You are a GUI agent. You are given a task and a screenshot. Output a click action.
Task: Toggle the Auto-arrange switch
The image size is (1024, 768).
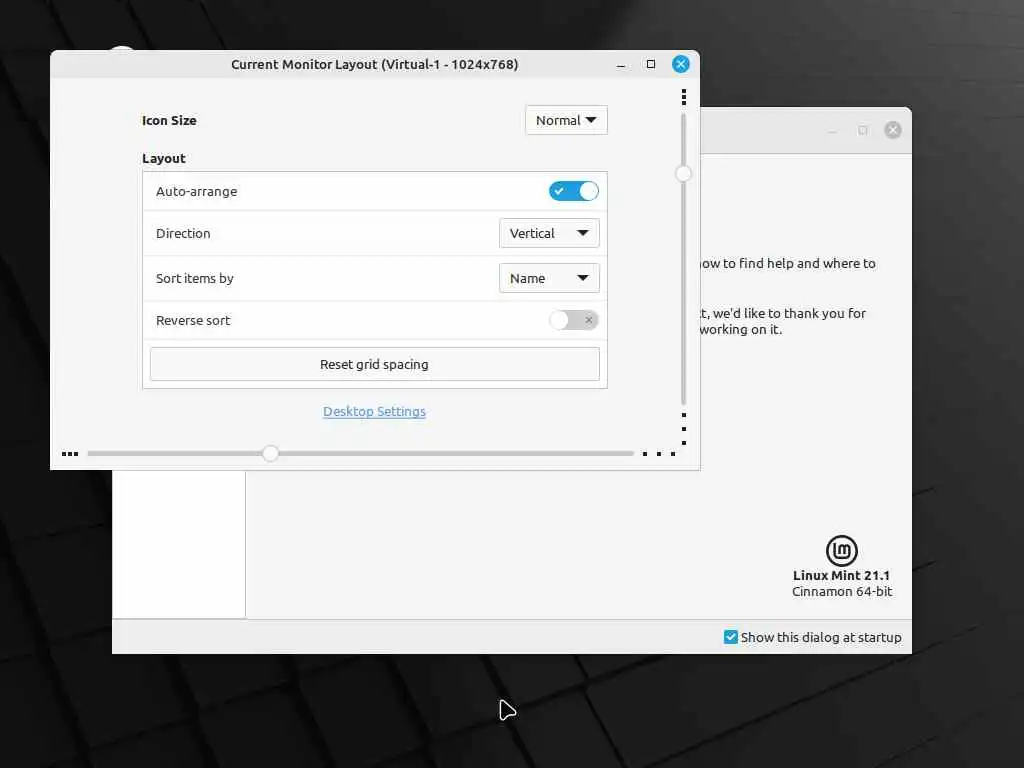(x=573, y=191)
